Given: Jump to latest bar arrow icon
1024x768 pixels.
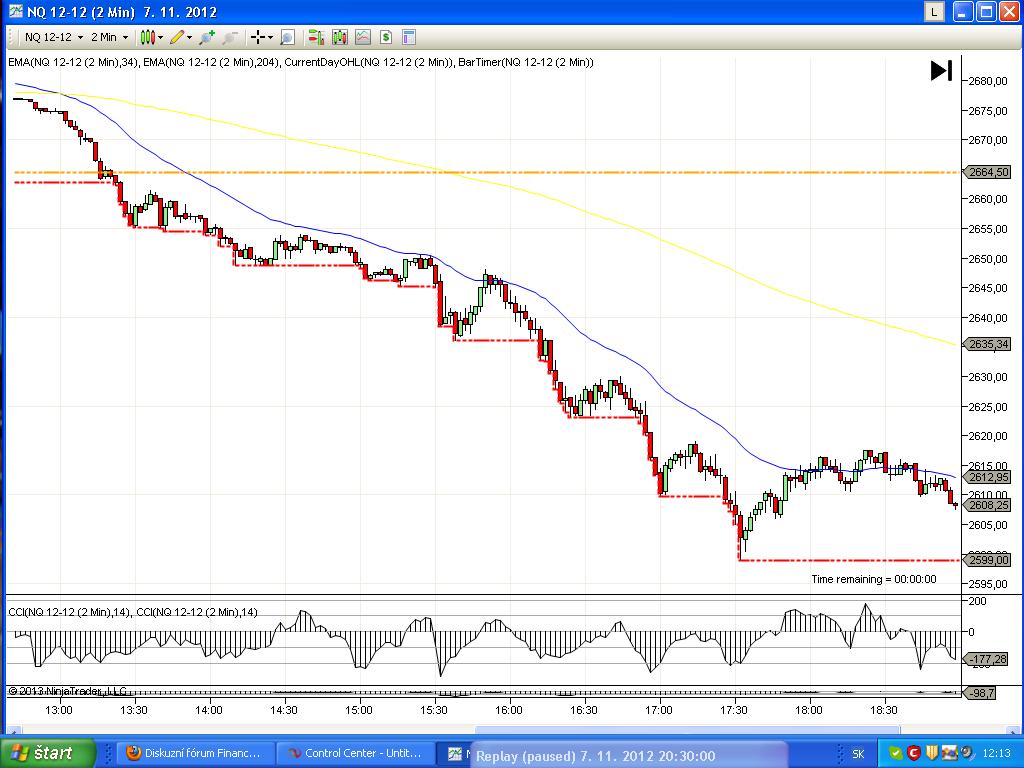Looking at the screenshot, I should point(941,71).
